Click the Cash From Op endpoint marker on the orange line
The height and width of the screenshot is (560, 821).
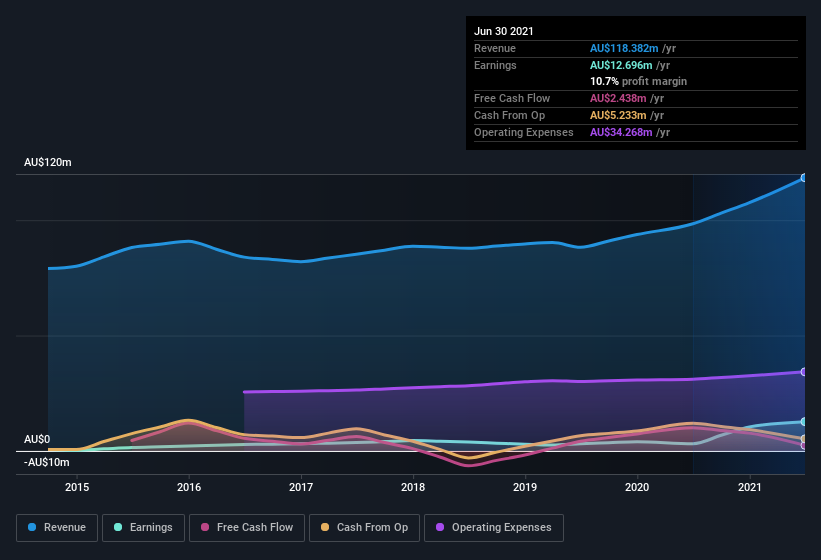[804, 439]
